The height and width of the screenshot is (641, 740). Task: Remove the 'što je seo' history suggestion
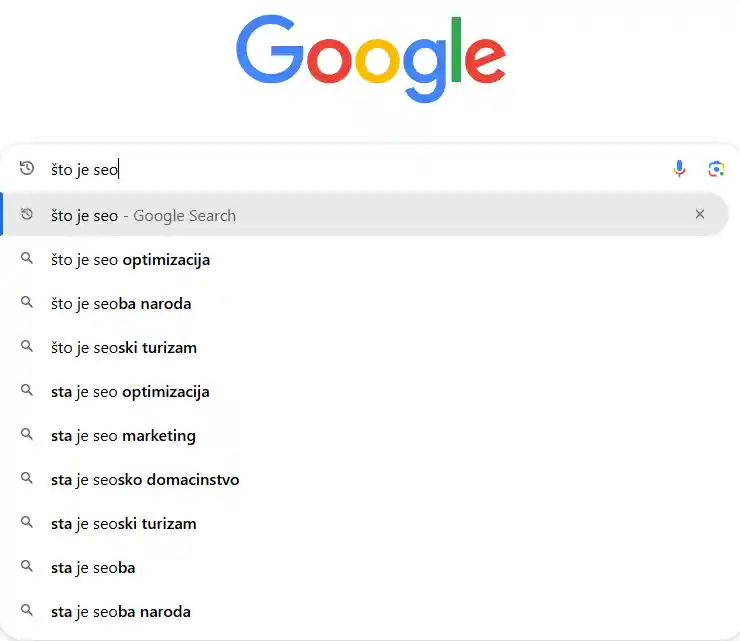point(700,214)
